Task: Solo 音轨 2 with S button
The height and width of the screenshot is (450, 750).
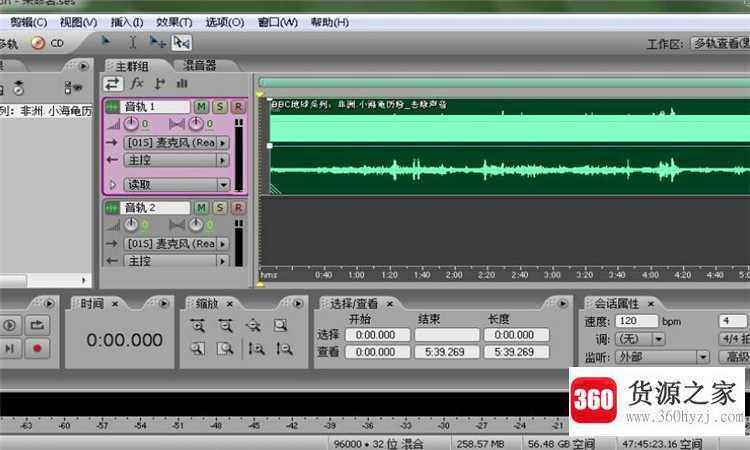Action: (220, 208)
